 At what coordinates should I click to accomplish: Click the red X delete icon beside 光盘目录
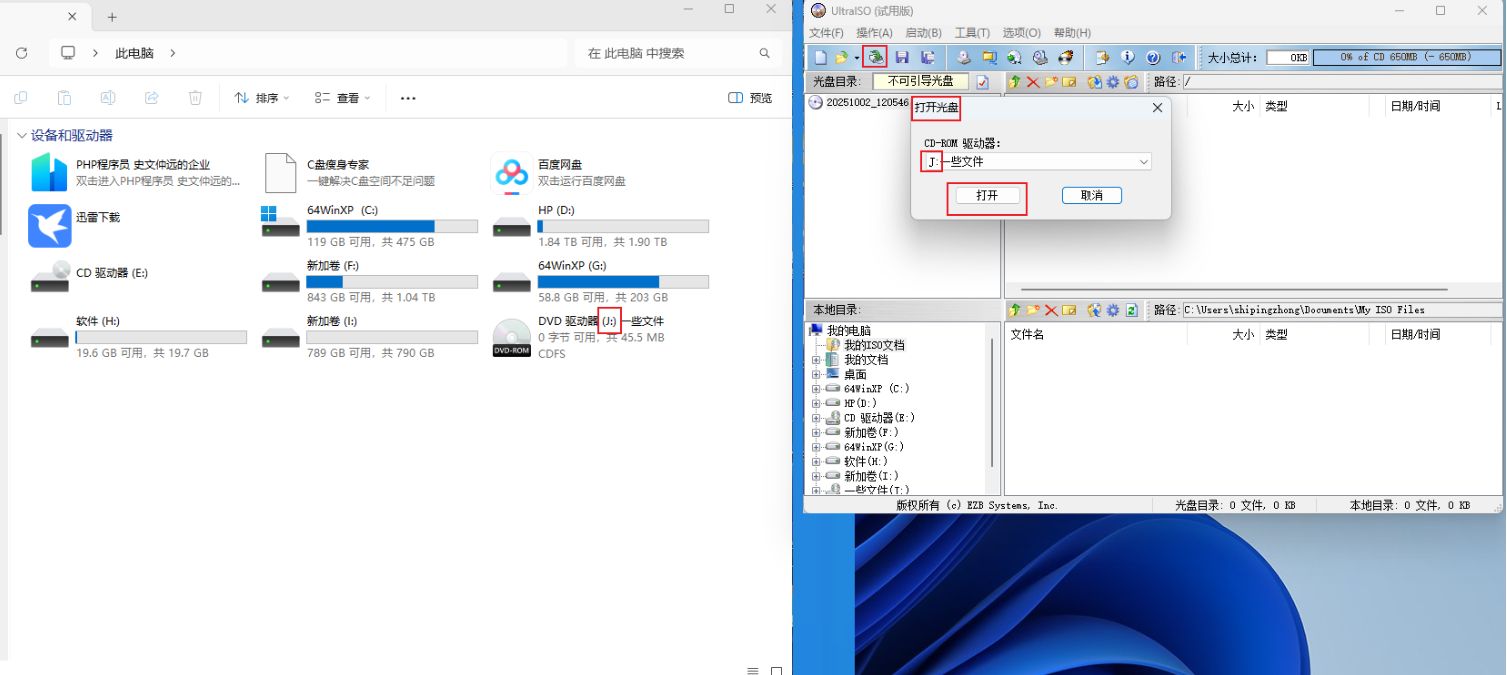pyautogui.click(x=1033, y=82)
